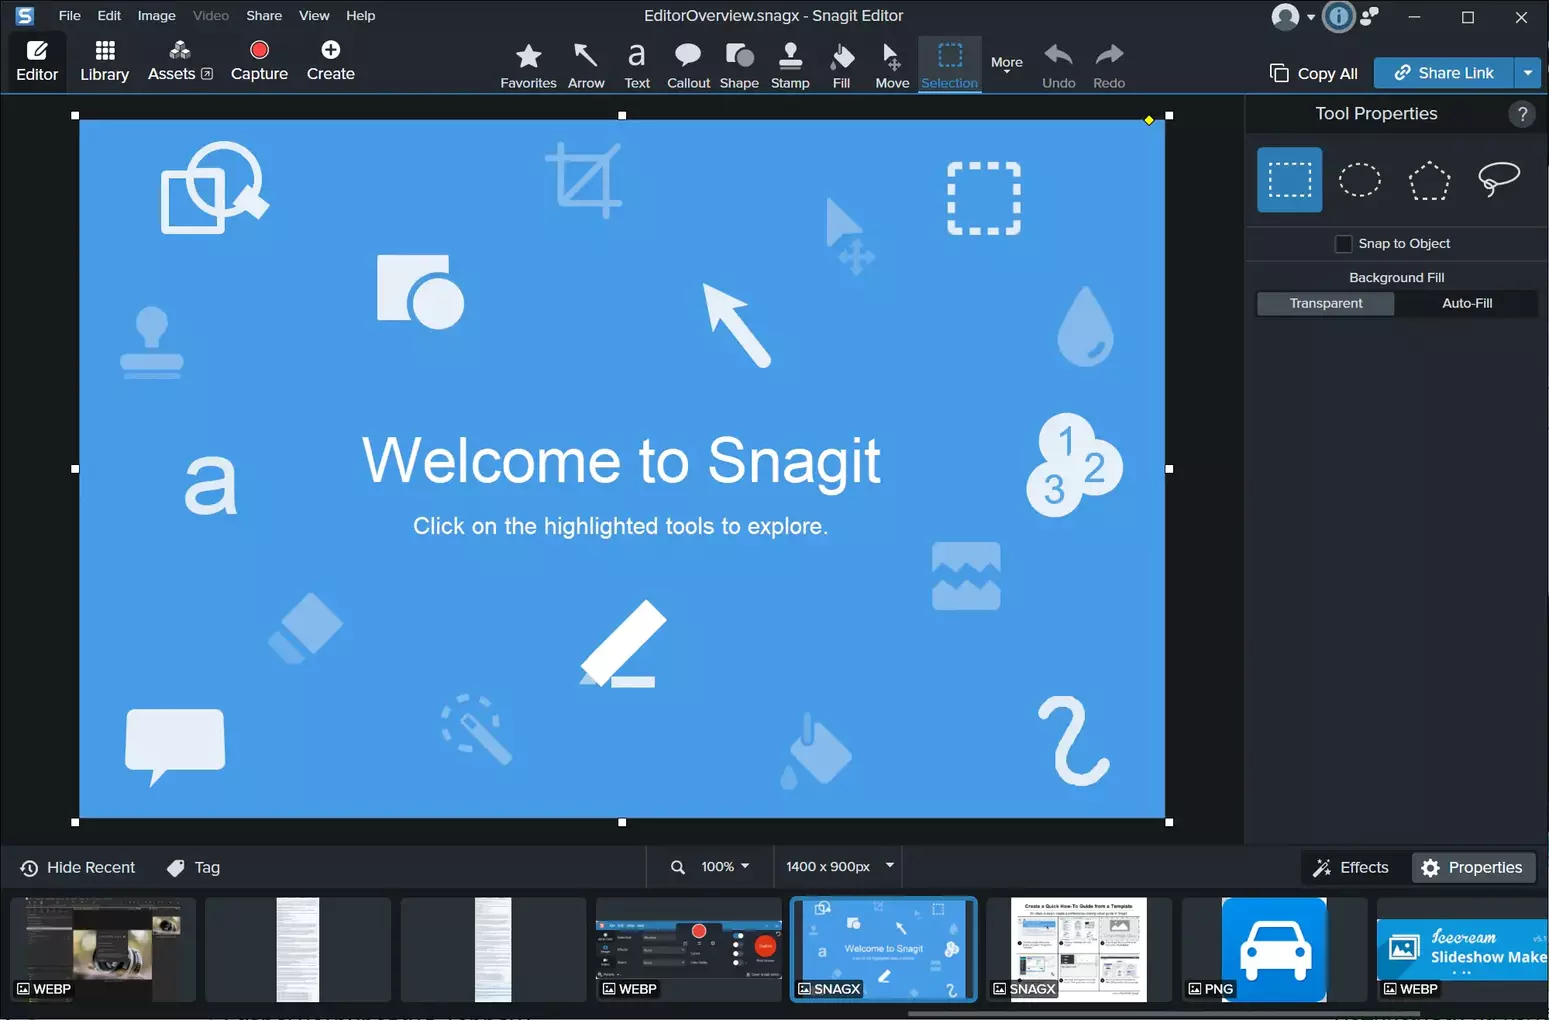Open the Image menu
1549x1020 pixels.
[156, 16]
